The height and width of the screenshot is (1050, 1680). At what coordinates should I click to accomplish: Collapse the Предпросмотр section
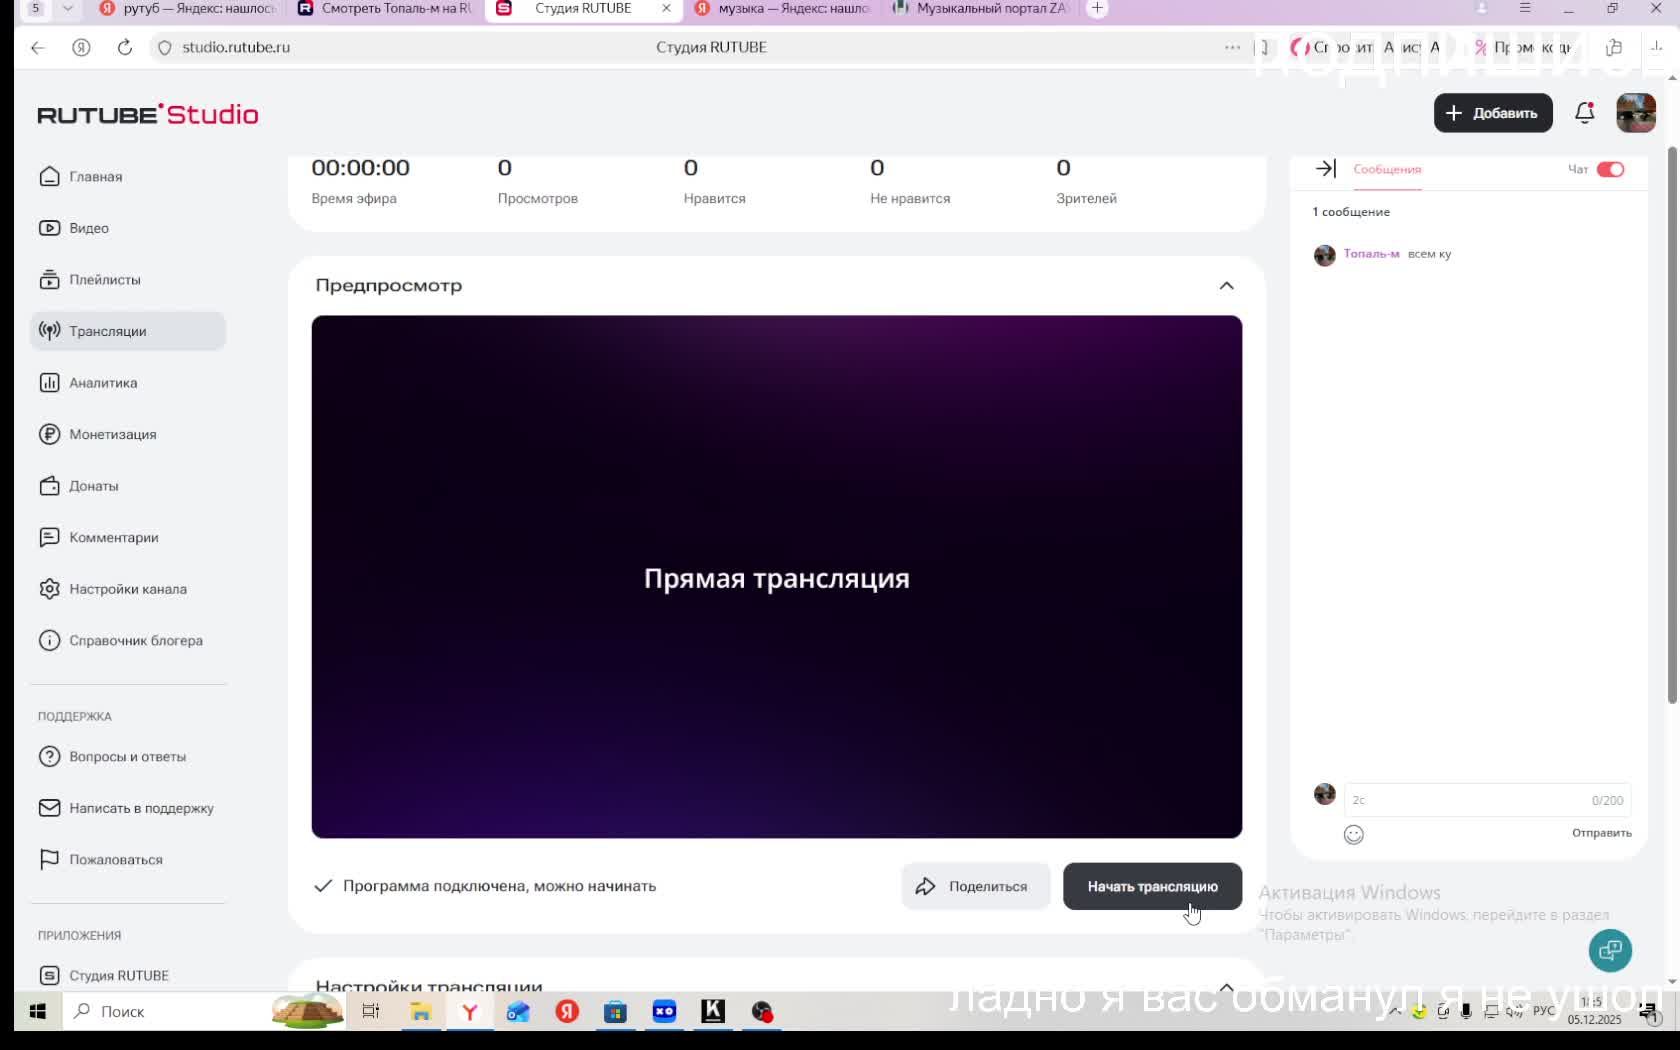point(1226,286)
